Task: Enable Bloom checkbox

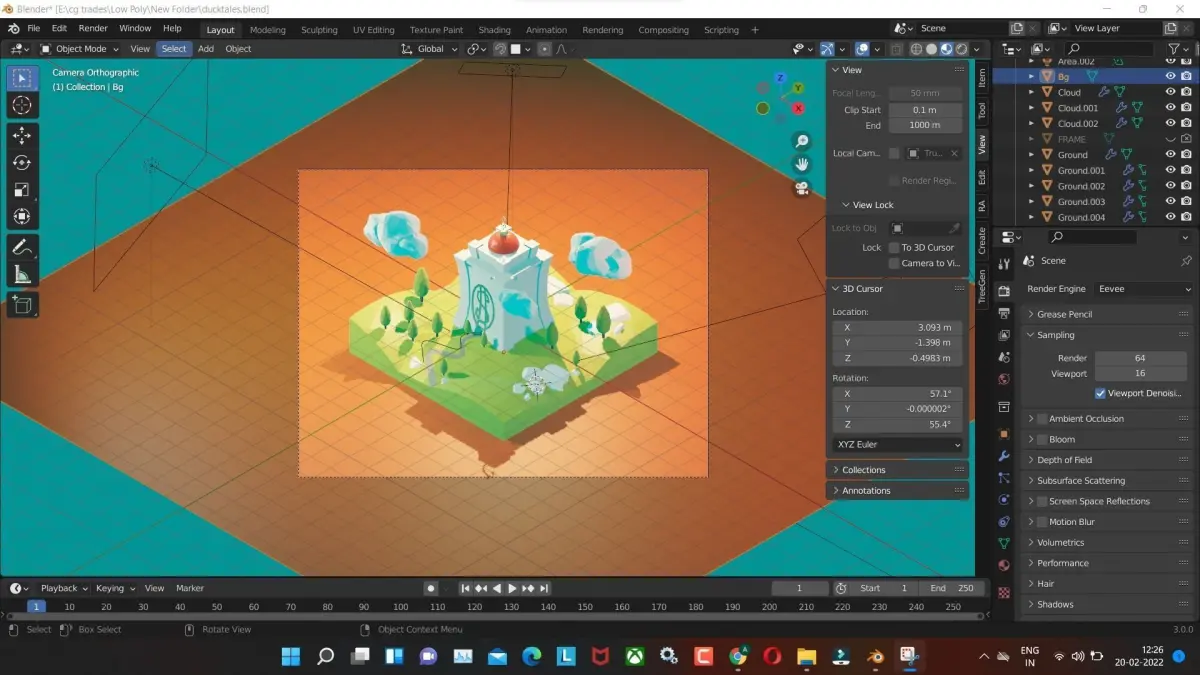Action: [x=1042, y=439]
